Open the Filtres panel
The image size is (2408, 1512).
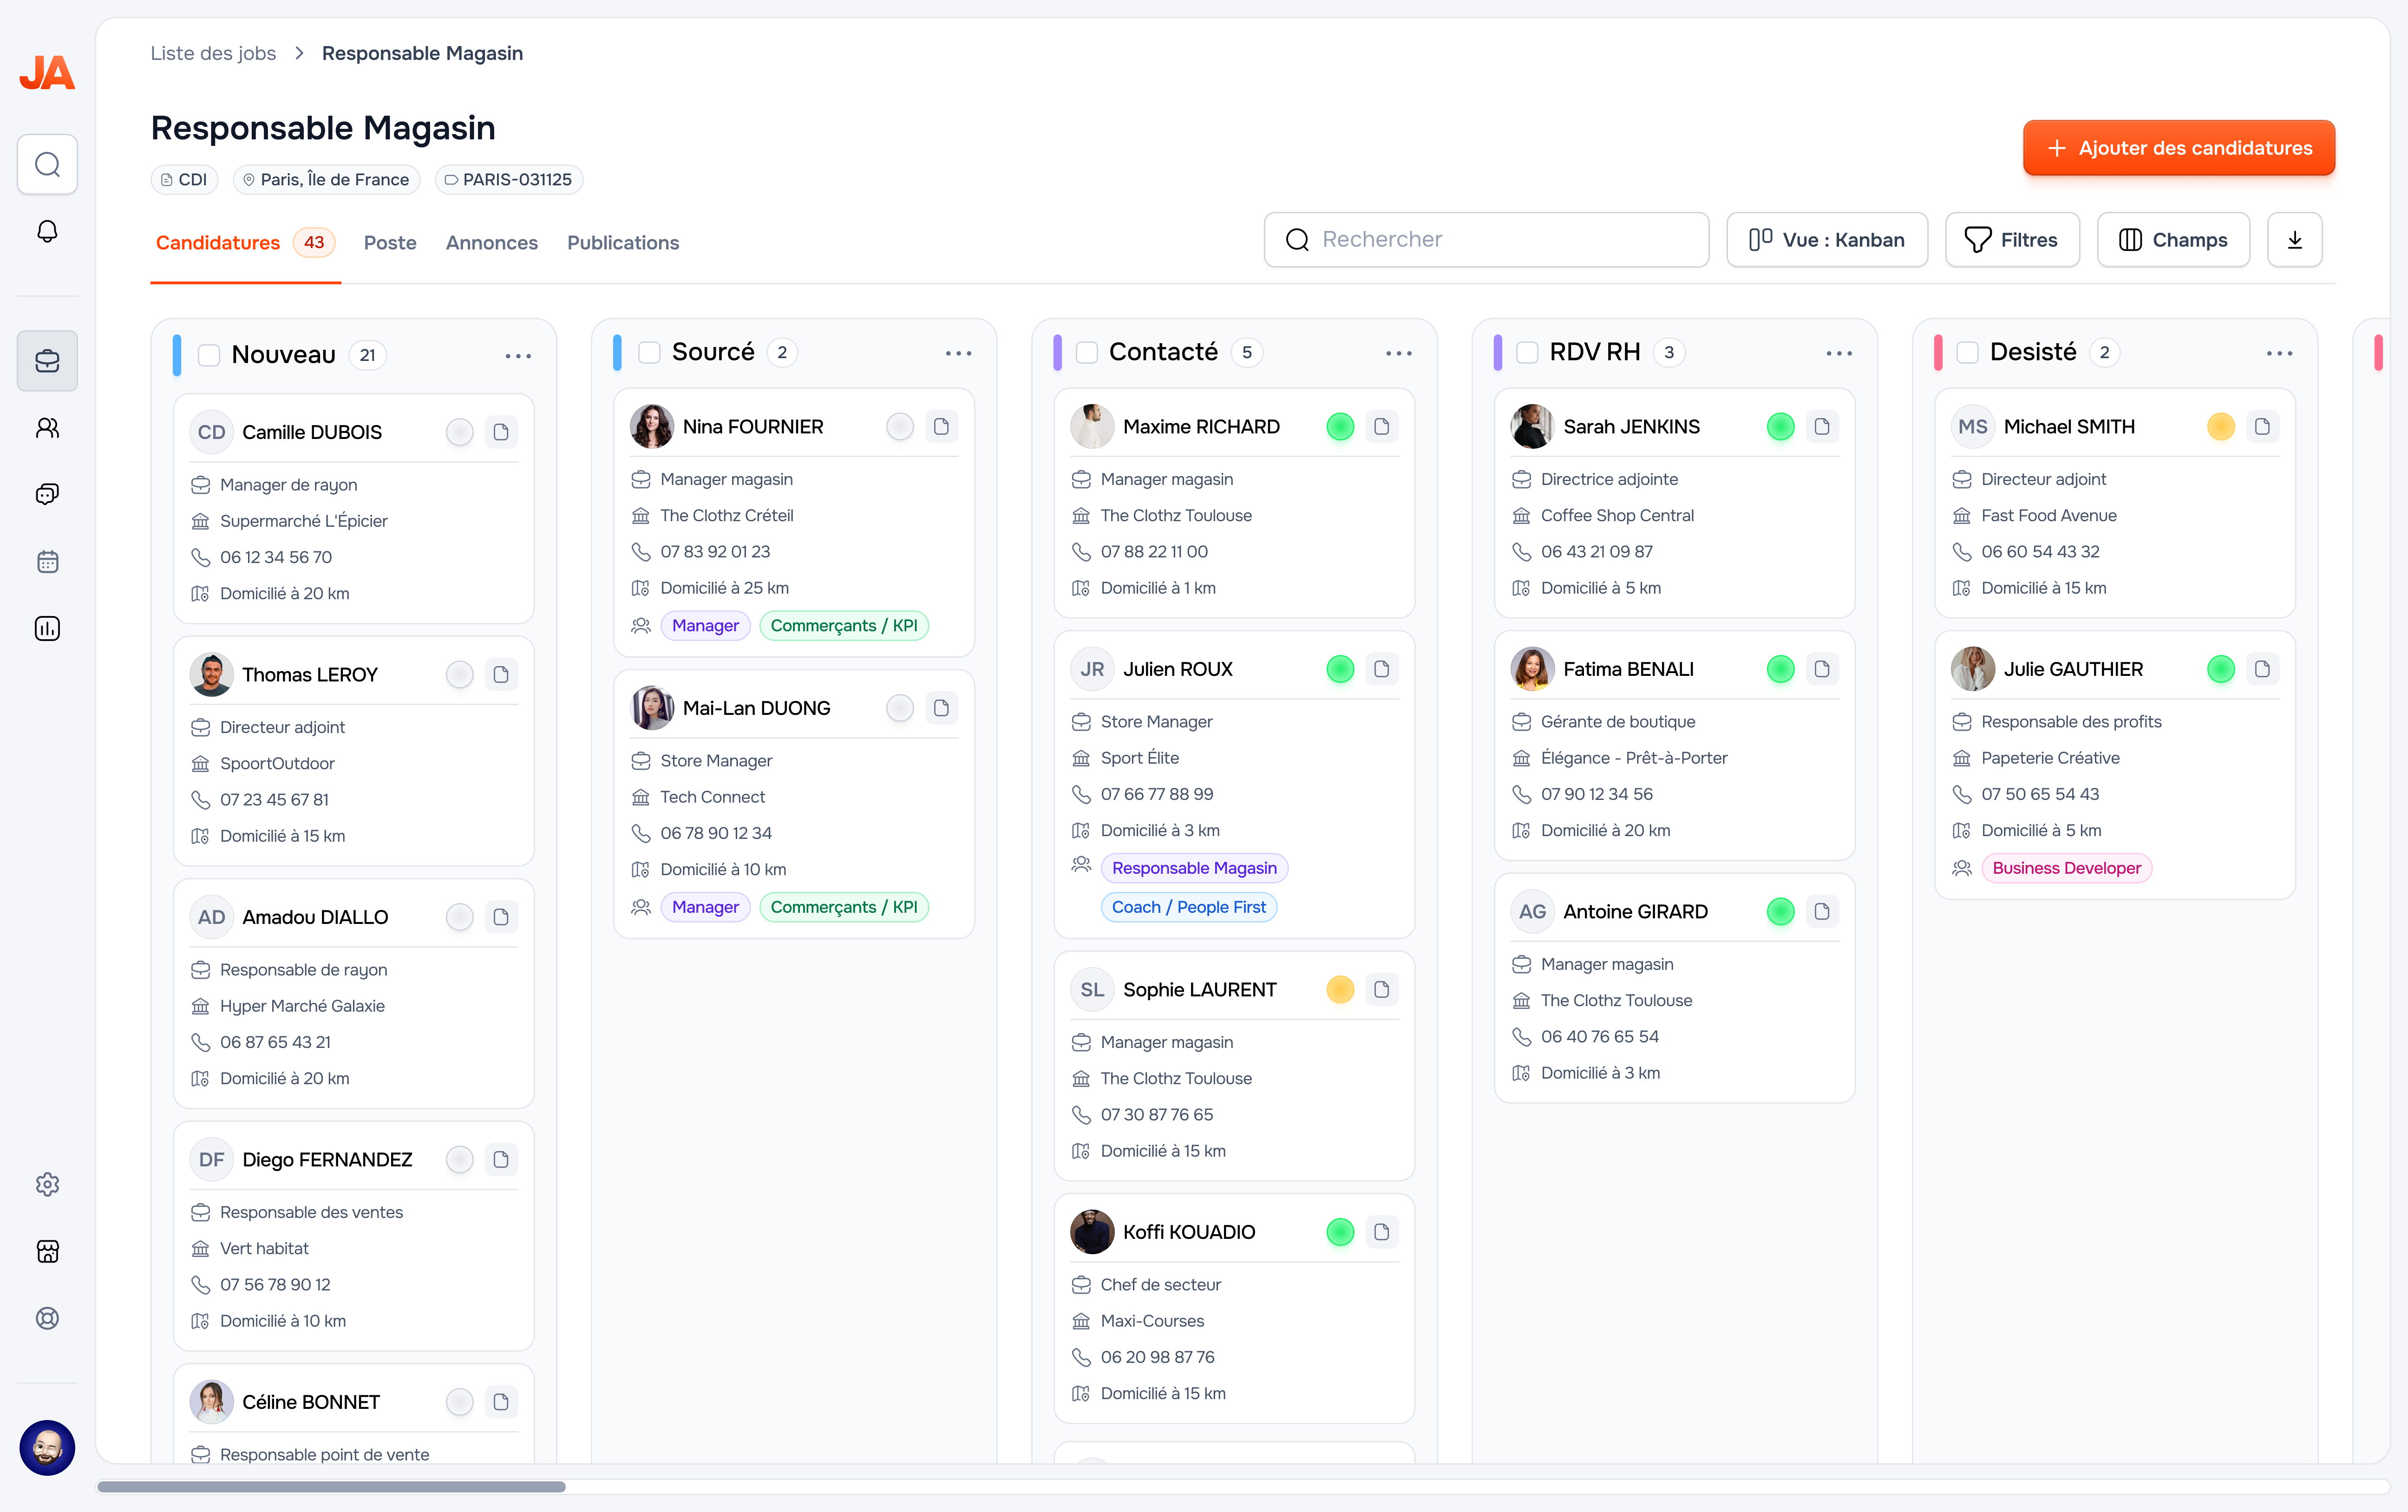[x=2012, y=240]
